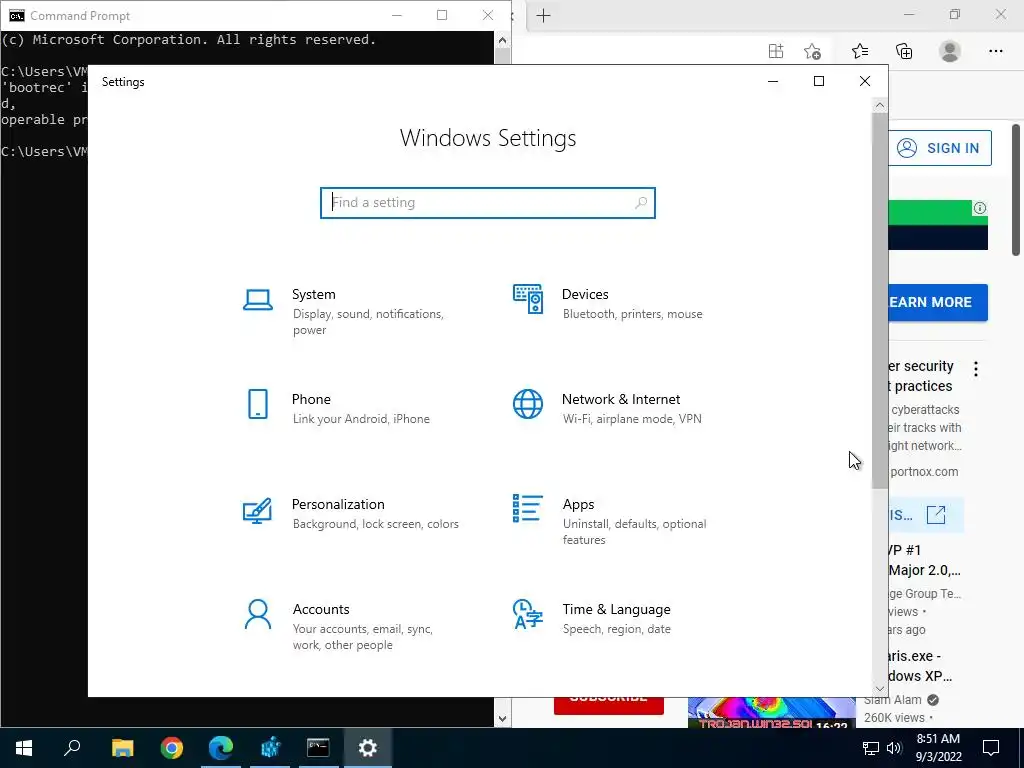
Task: Open the Network & Internet globe icon
Action: (528, 404)
